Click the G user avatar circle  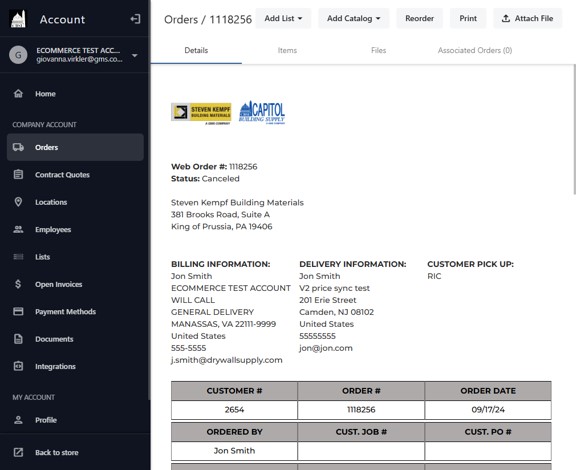pyautogui.click(x=18, y=55)
